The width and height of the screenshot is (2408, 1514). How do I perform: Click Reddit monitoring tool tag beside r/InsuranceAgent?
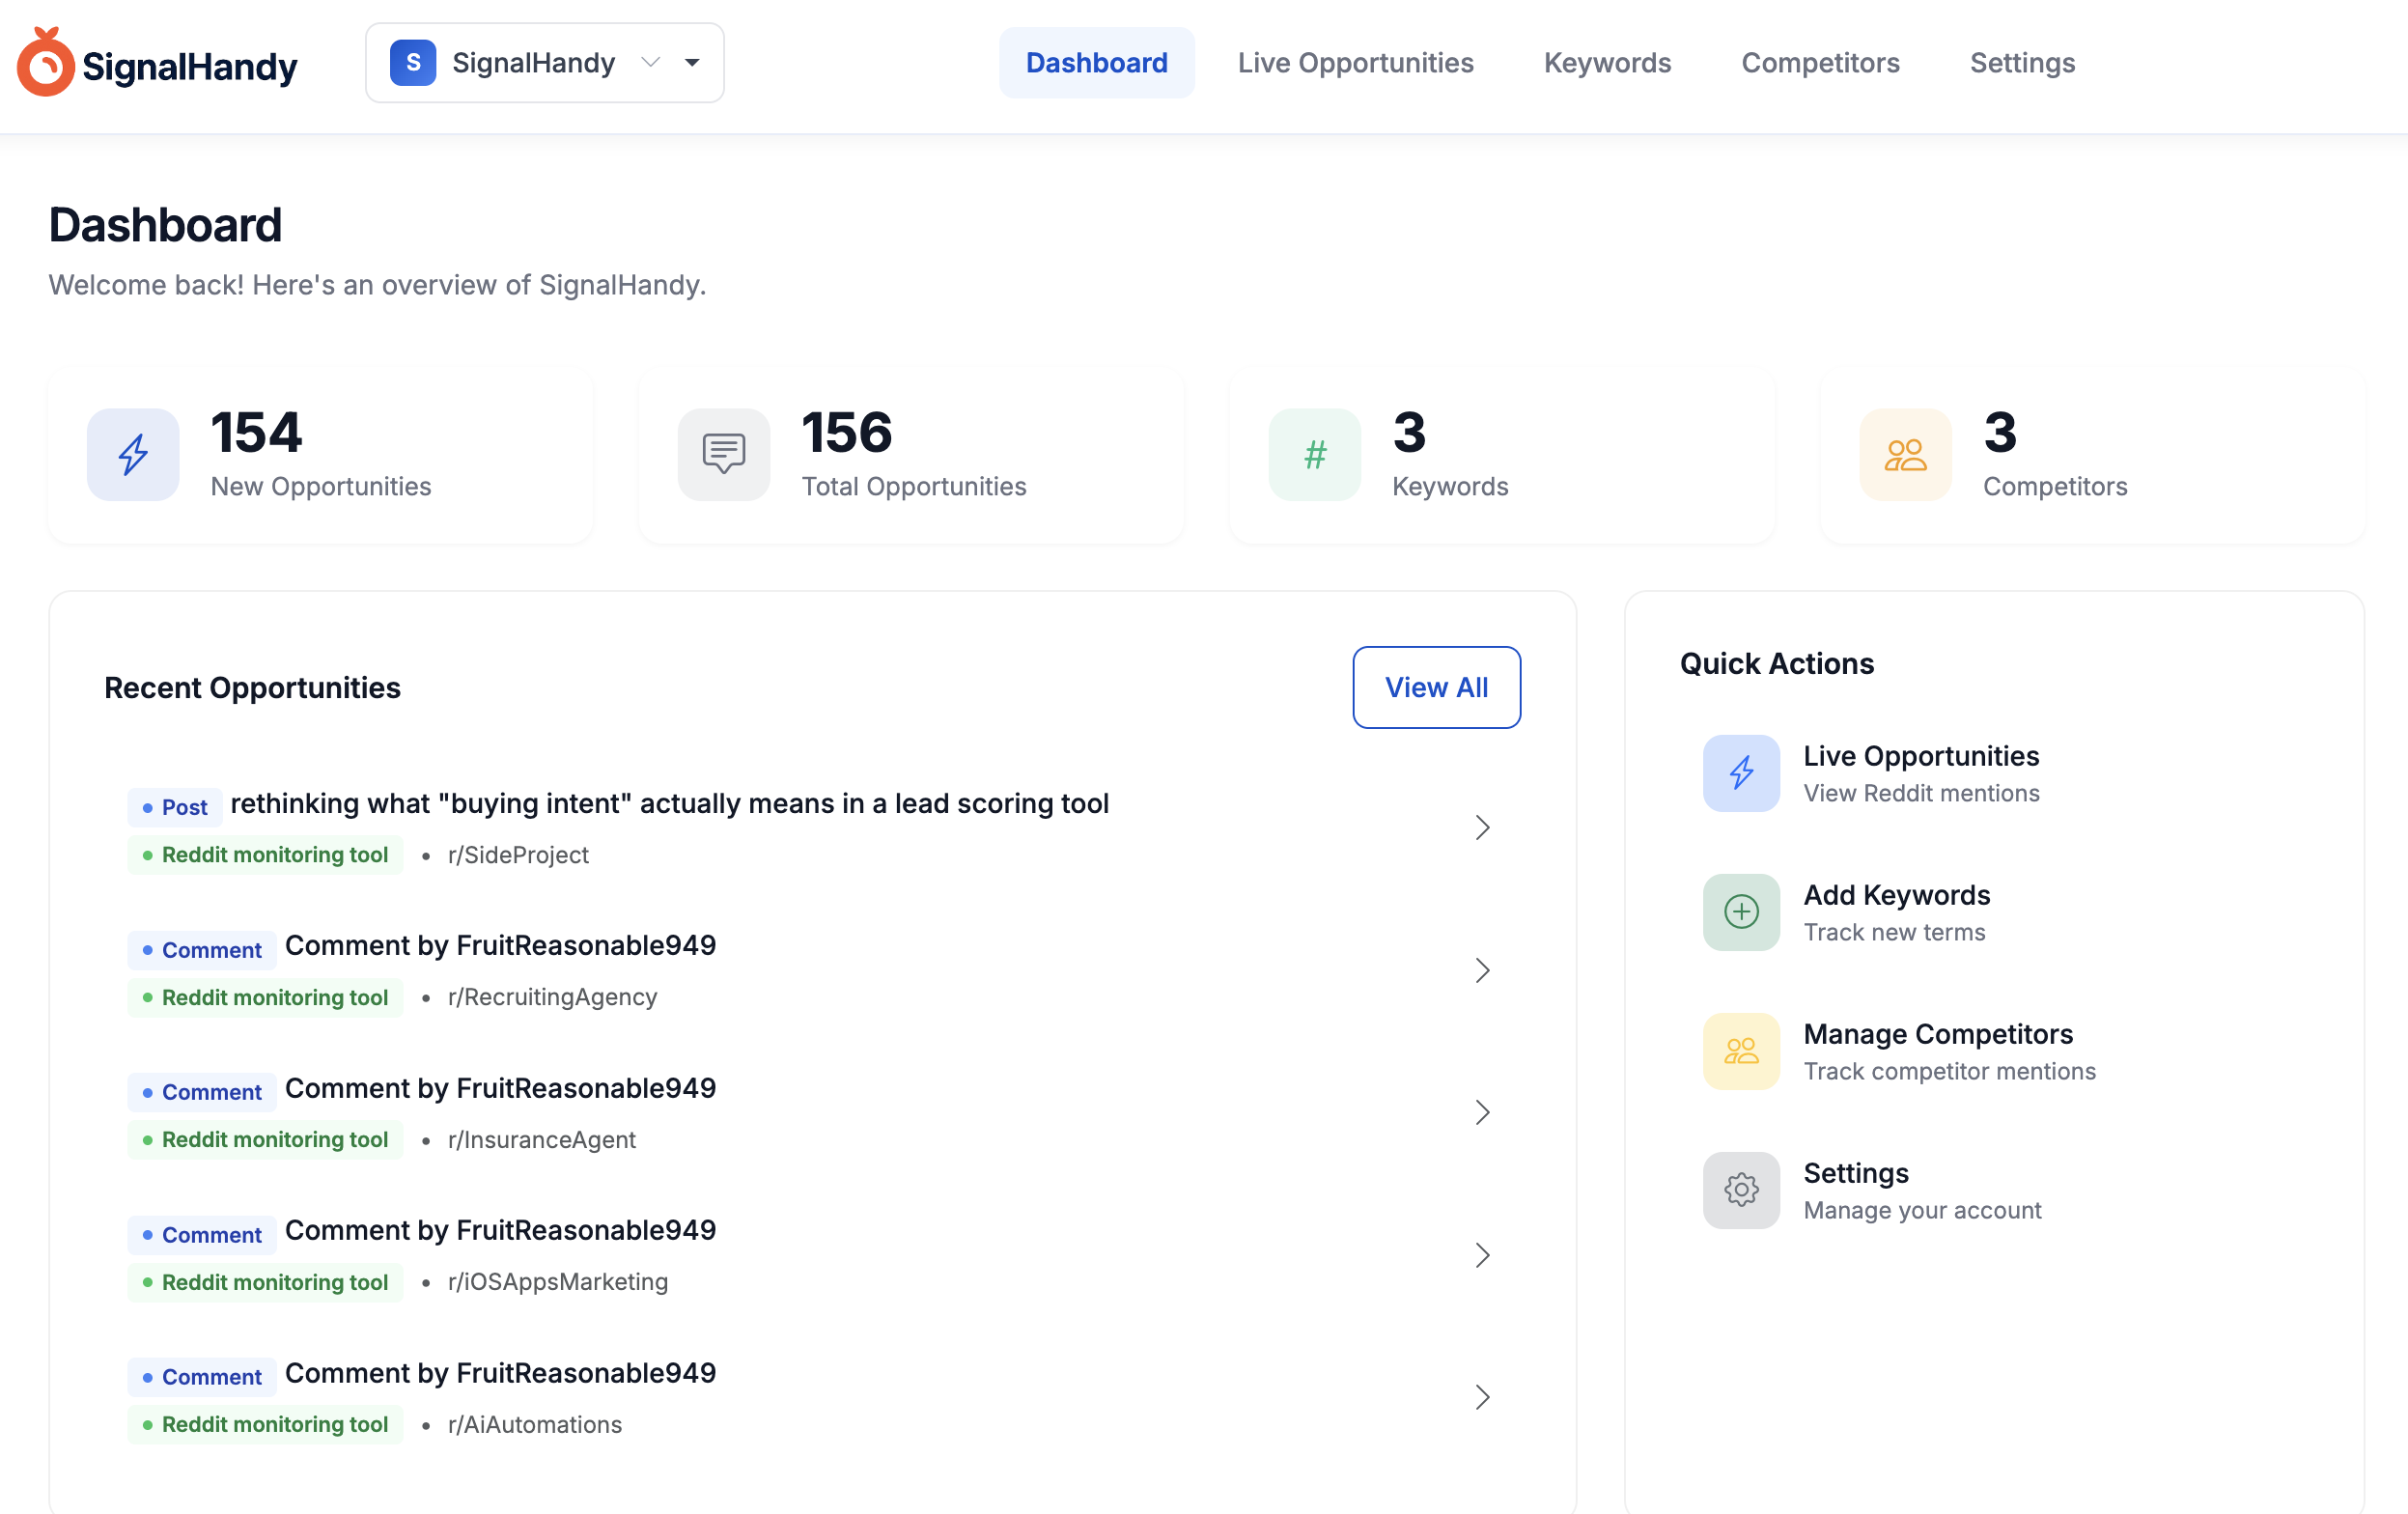pyautogui.click(x=265, y=1140)
